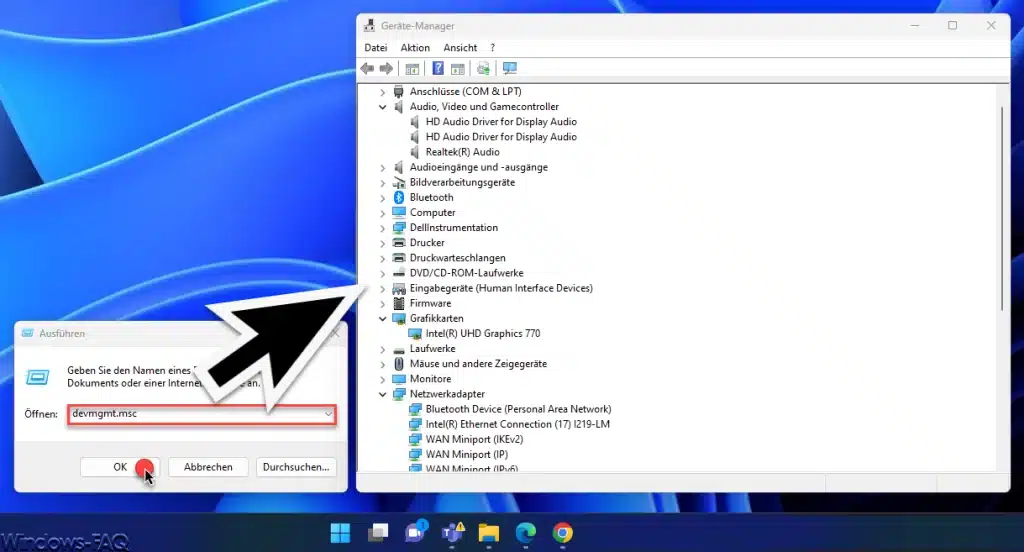Collapse the Grafikkarten category

(383, 318)
